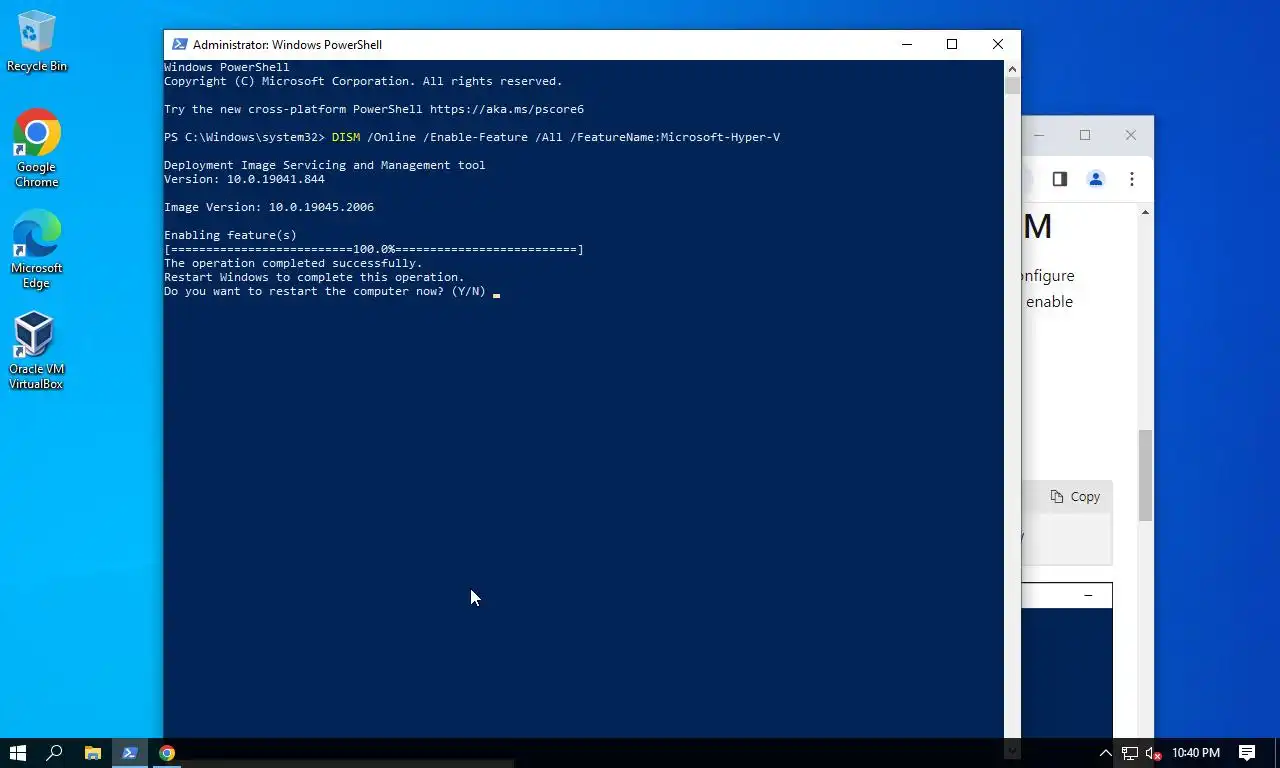Show hidden system tray icons
The image size is (1280, 768).
[x=1105, y=753]
